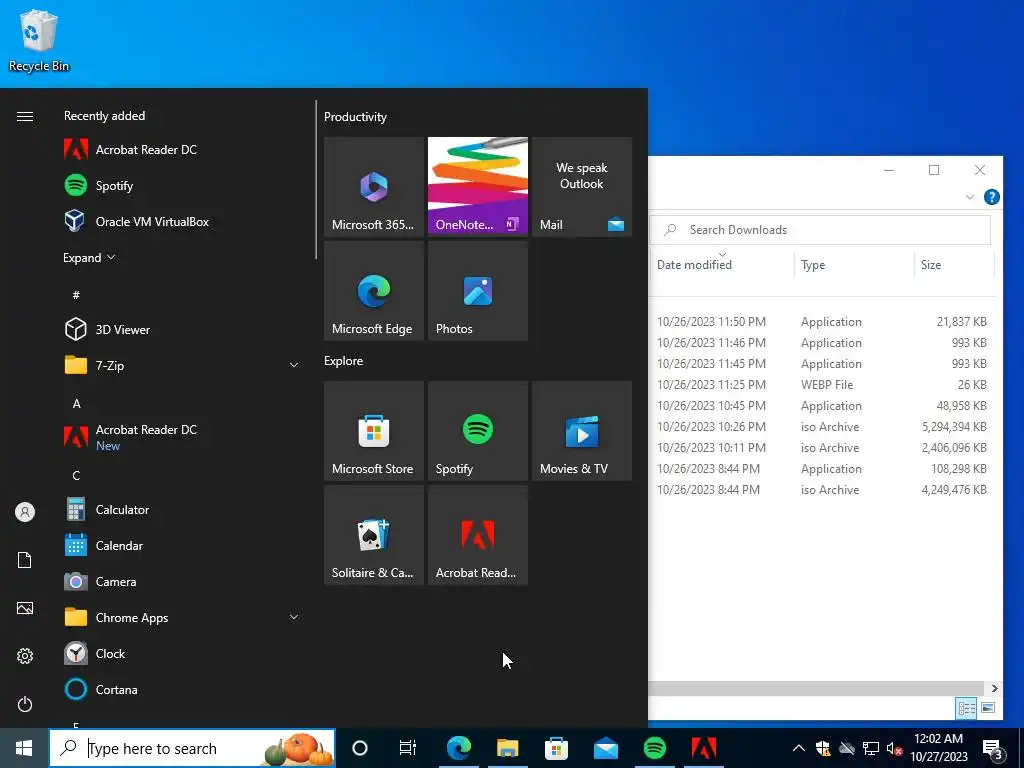Open Mail tile
Screen dimensions: 1024x768
tap(582, 187)
